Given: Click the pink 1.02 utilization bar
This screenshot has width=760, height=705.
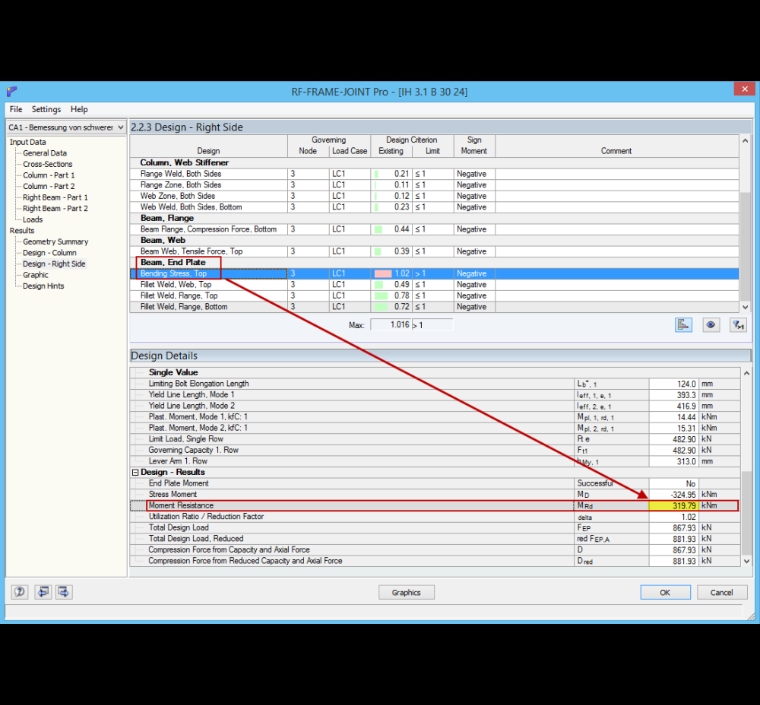Looking at the screenshot, I should click(382, 273).
